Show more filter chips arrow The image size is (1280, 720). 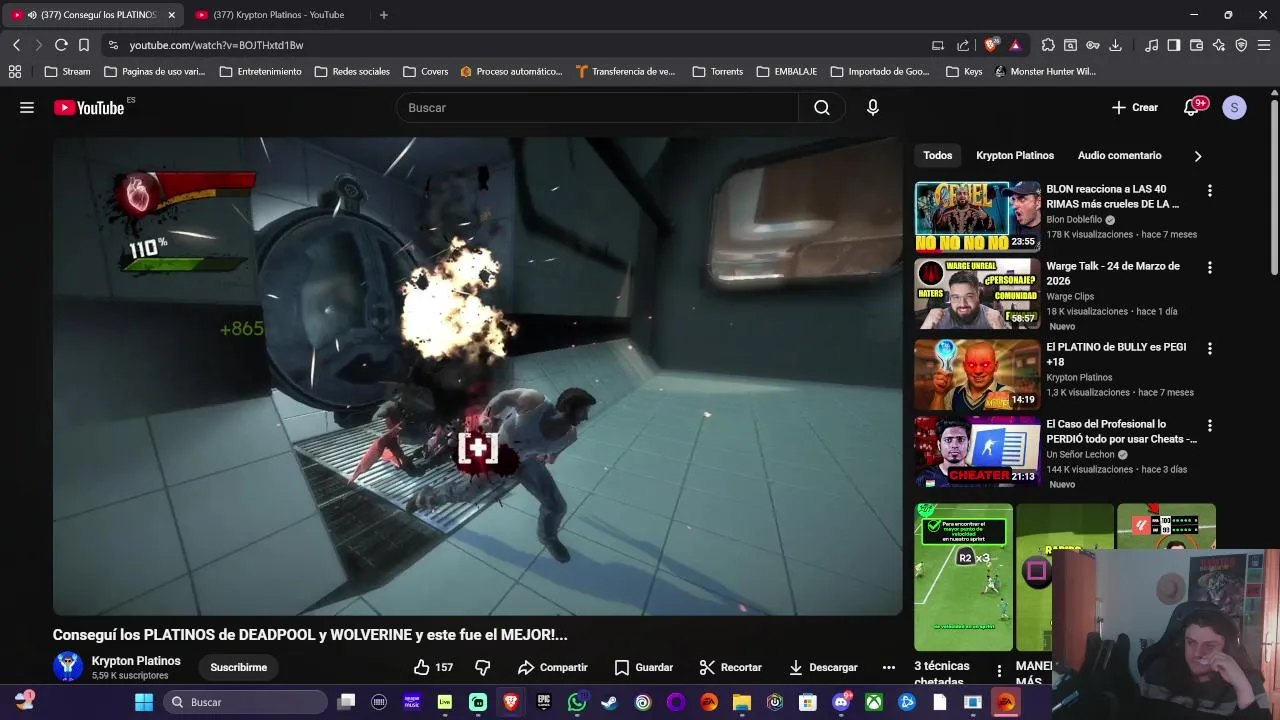1197,156
